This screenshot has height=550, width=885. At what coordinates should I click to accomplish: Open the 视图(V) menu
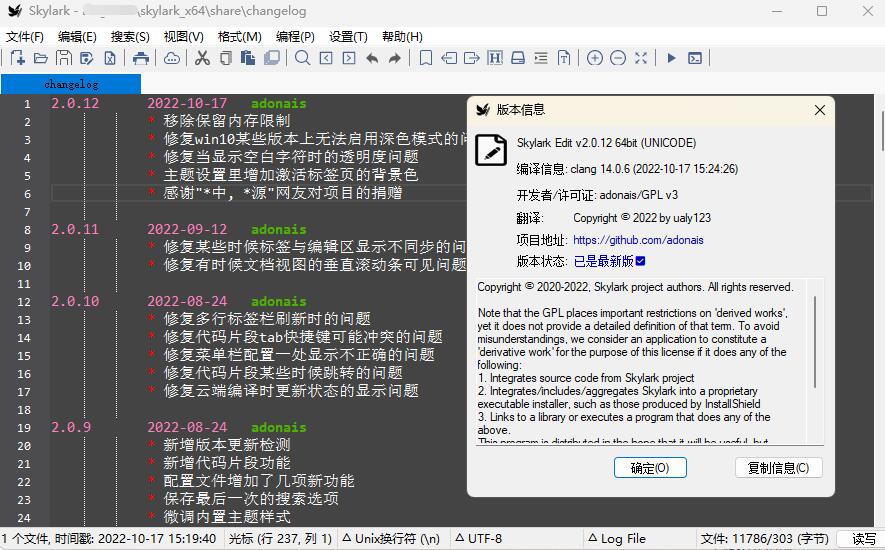tap(183, 37)
